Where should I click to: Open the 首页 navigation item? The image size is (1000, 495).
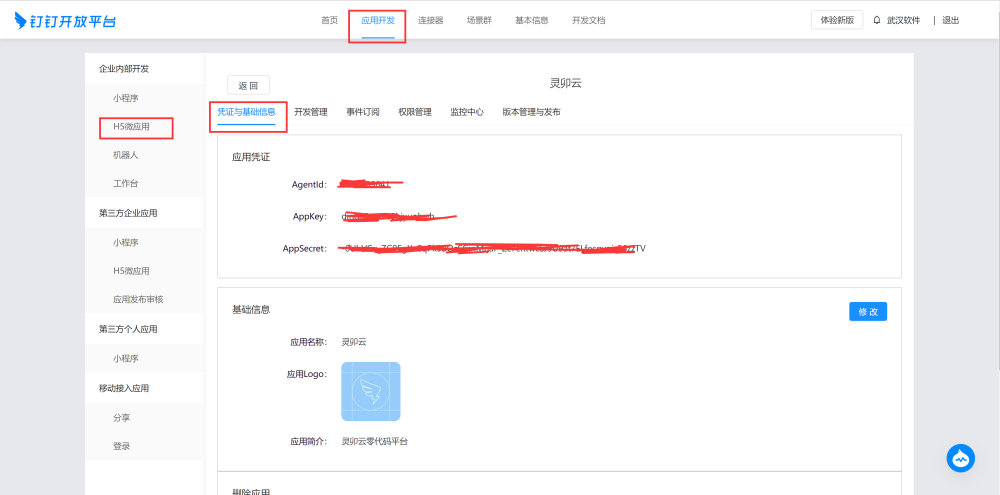pyautogui.click(x=329, y=20)
